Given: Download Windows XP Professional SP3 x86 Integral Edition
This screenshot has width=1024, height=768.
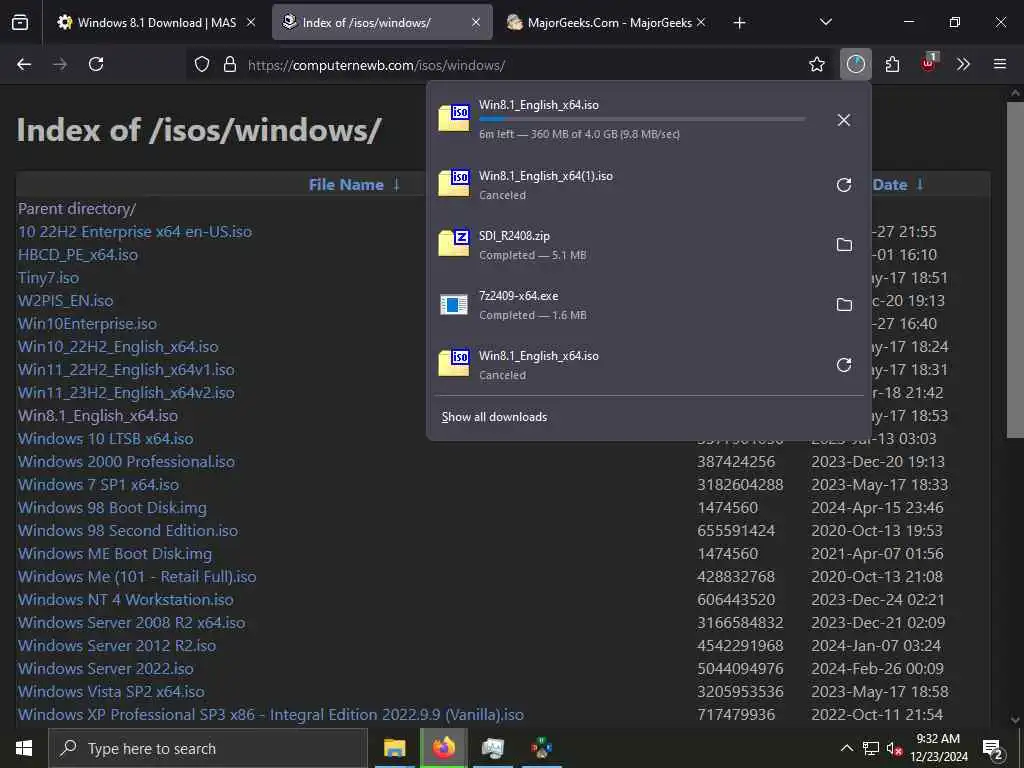Looking at the screenshot, I should [x=270, y=714].
